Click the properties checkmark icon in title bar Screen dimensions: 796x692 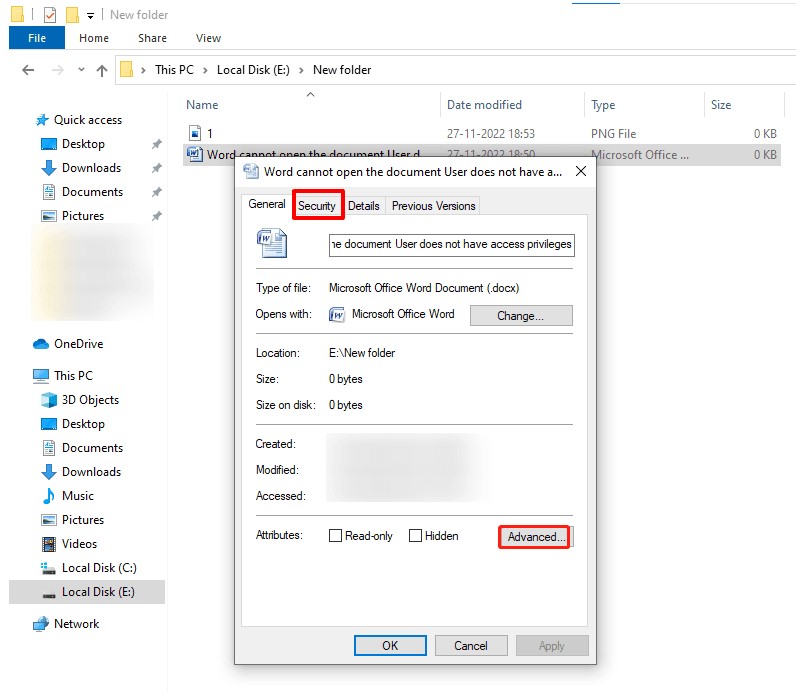(x=50, y=15)
